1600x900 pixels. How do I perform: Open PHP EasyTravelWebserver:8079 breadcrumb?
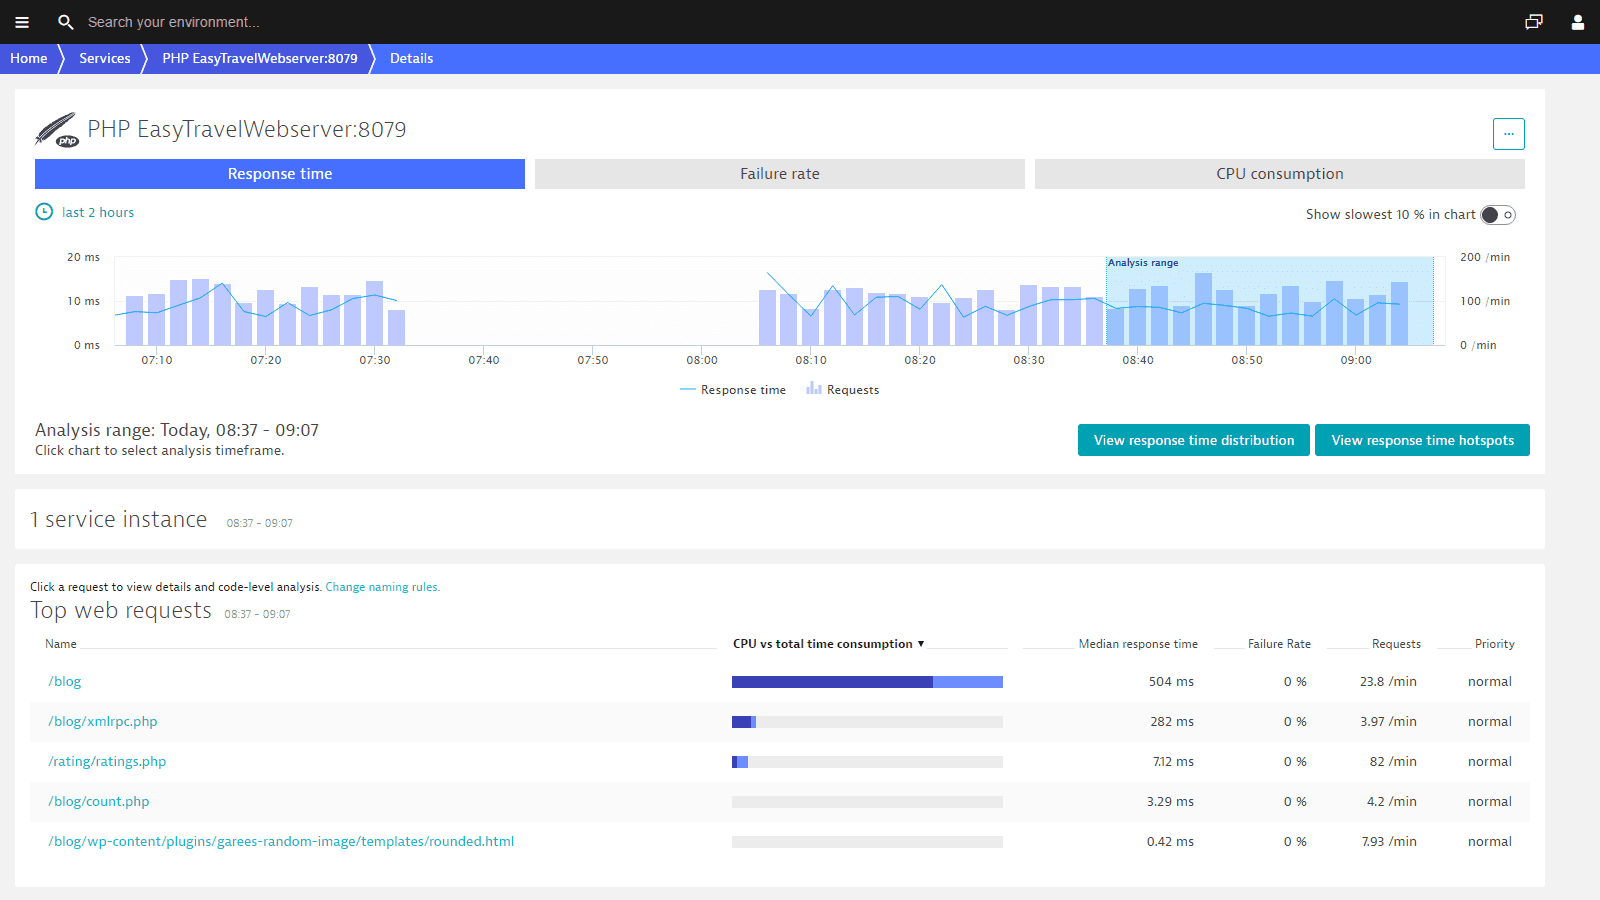(260, 58)
